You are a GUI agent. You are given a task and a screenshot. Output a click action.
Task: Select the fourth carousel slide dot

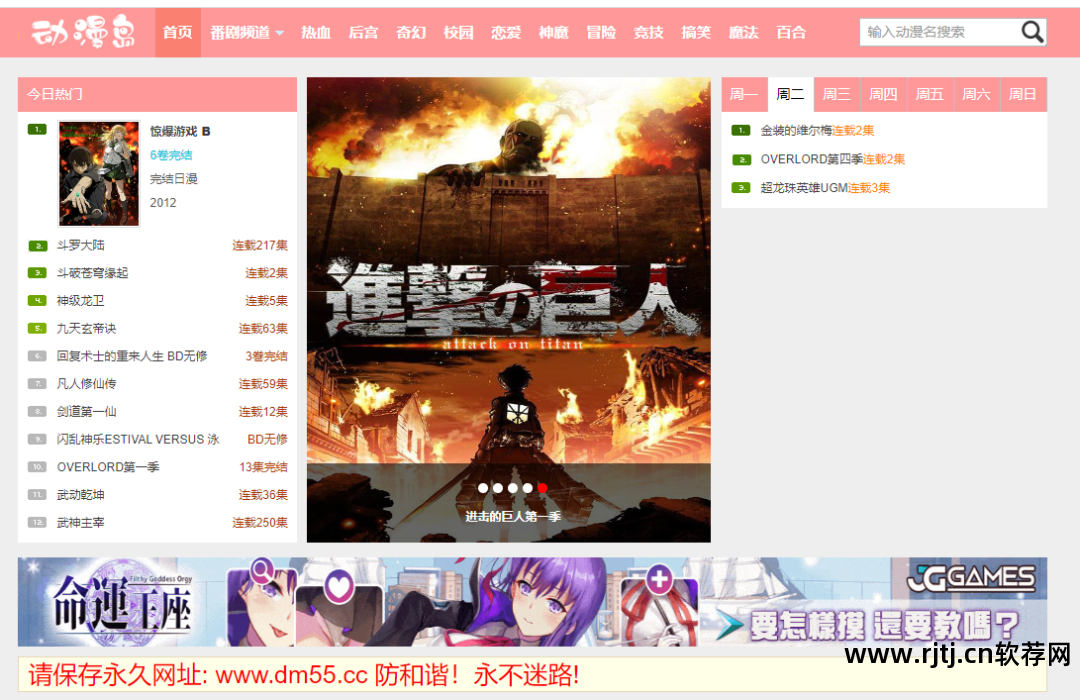click(x=528, y=488)
